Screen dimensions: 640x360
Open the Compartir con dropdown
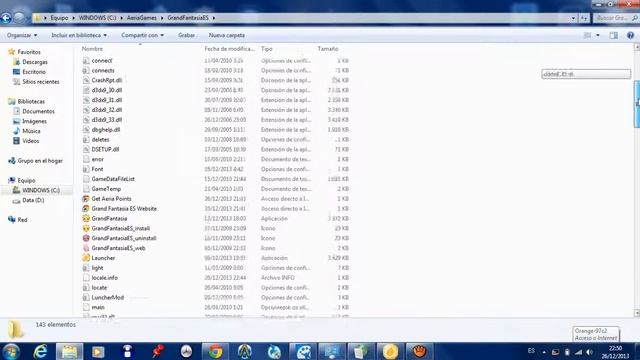pos(142,36)
